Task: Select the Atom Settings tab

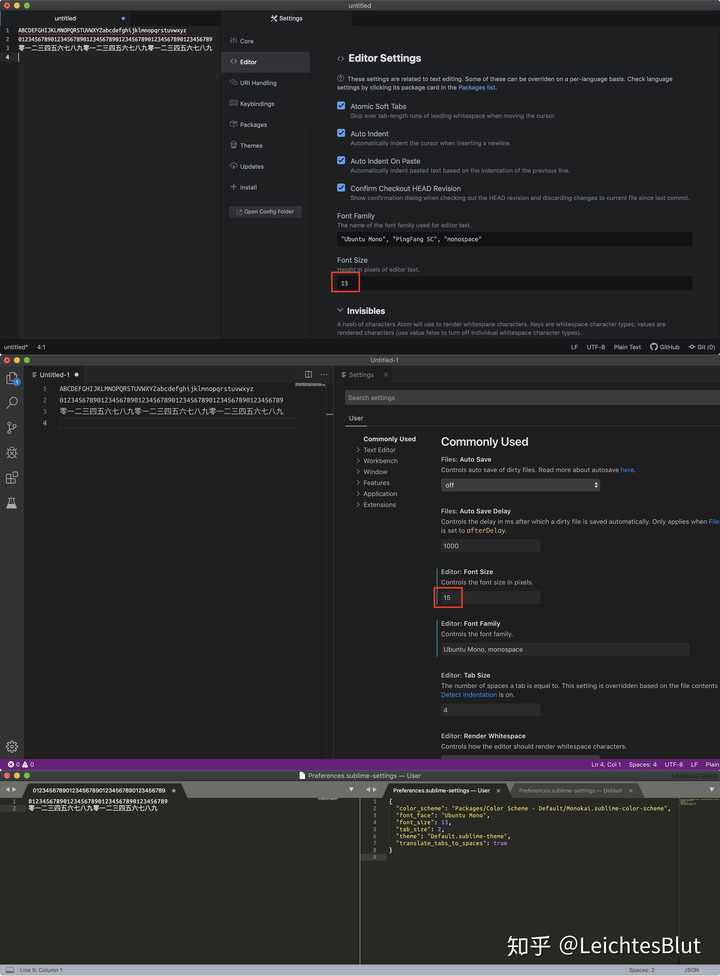Action: [x=287, y=19]
